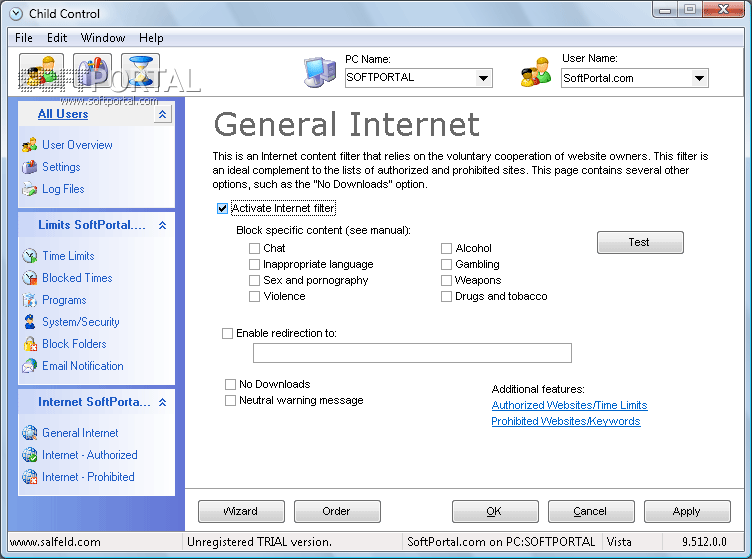The image size is (752, 559).
Task: Open the Window menu
Action: [103, 38]
